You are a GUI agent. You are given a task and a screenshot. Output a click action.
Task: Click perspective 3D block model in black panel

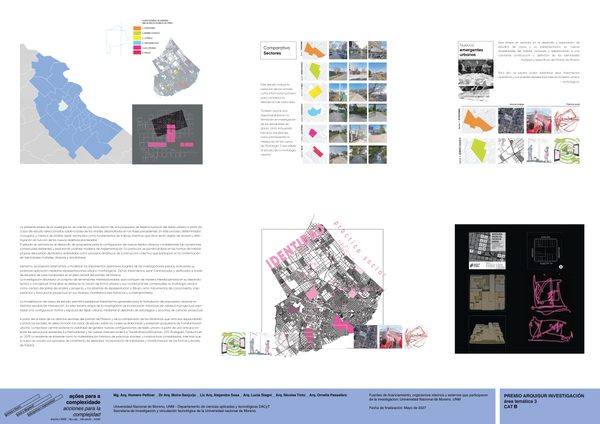tap(487, 333)
